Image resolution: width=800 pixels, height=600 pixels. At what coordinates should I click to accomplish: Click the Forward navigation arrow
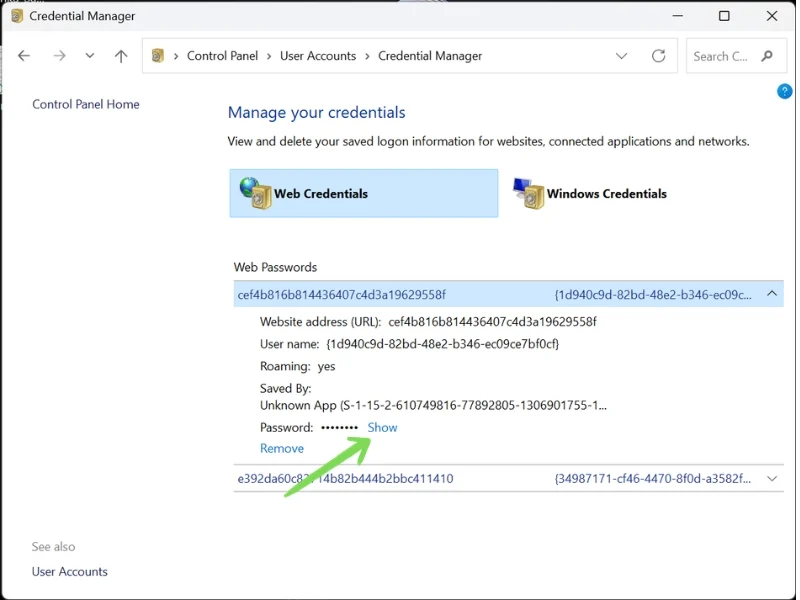tap(59, 56)
